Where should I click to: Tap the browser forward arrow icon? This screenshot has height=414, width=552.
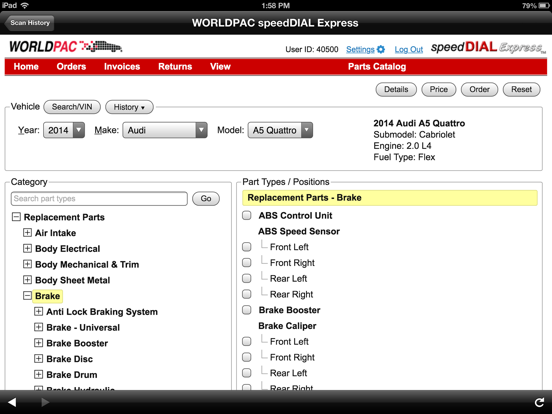coord(45,402)
